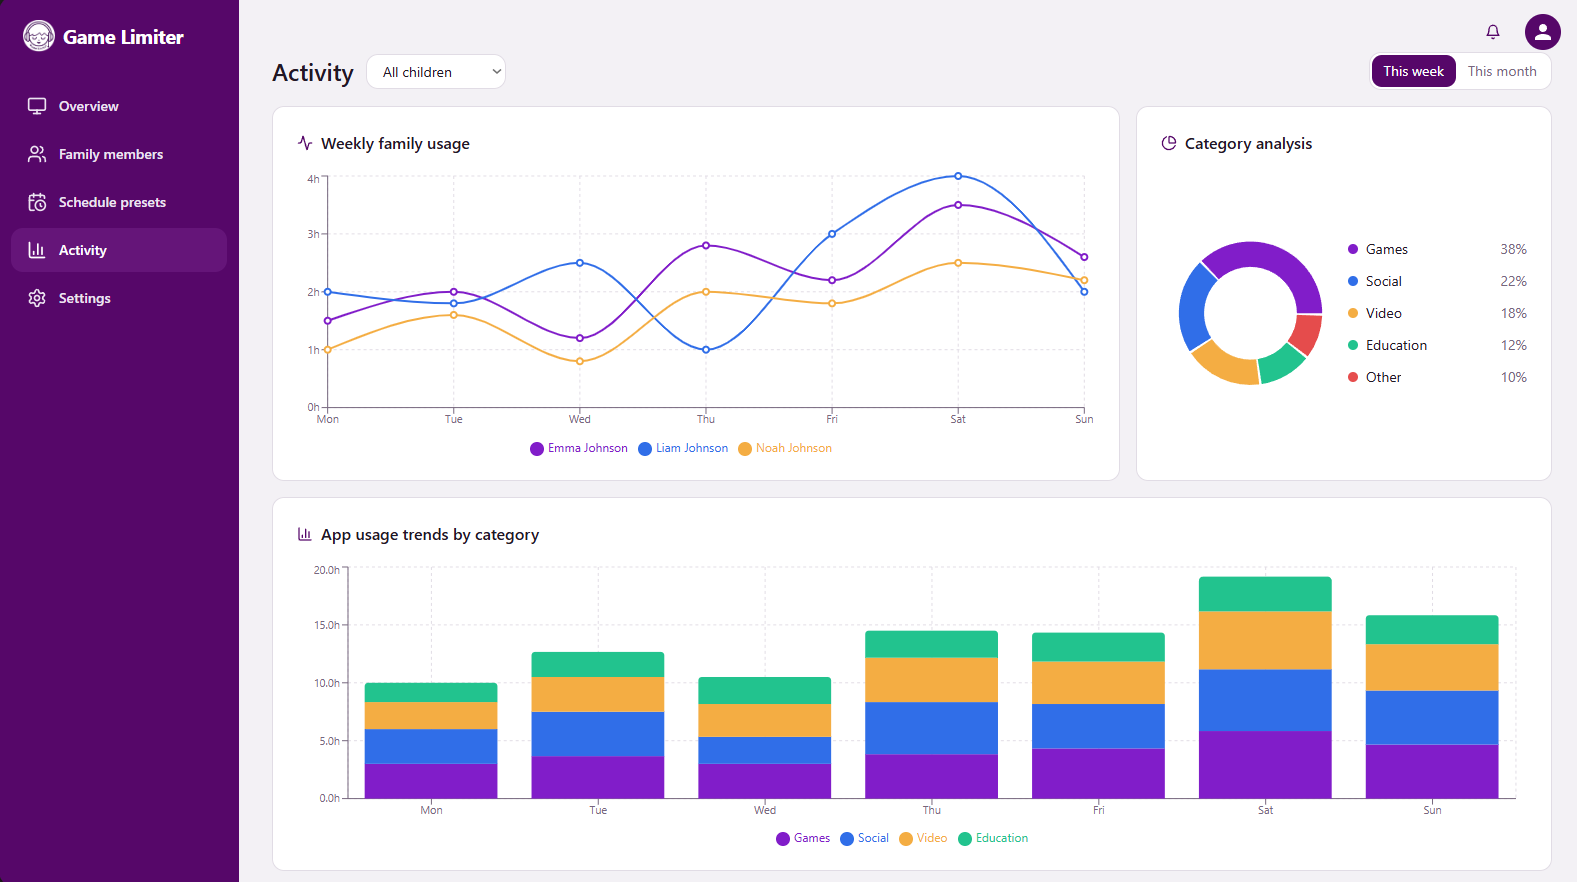This screenshot has width=1577, height=882.
Task: Click the purple Games donut segment
Action: [x=1280, y=262]
